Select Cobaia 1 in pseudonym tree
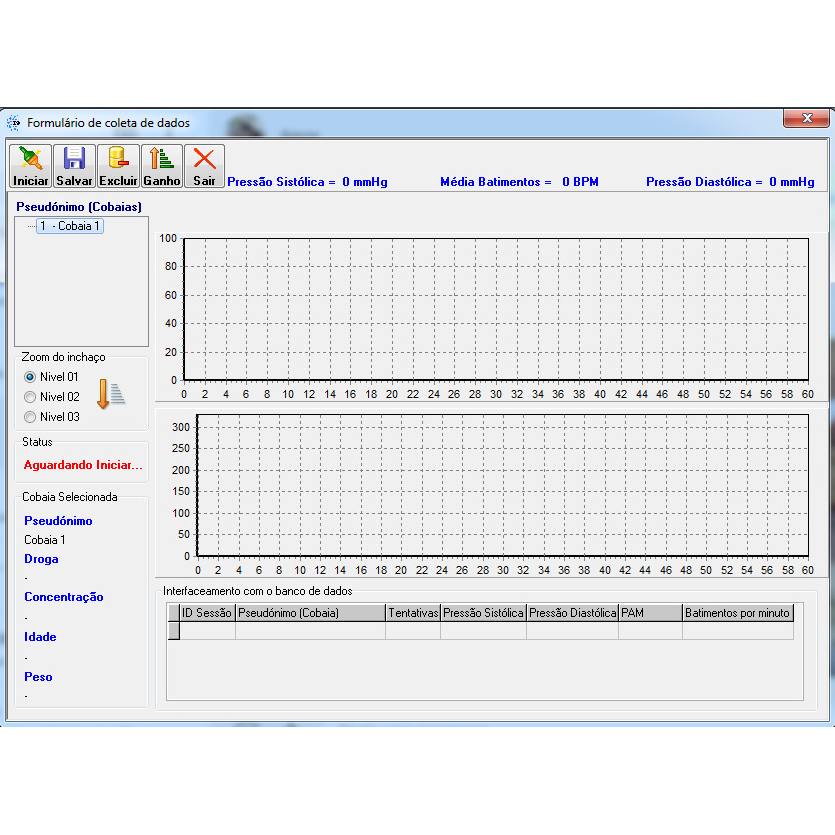Viewport: 835px width, 835px height. (70, 227)
